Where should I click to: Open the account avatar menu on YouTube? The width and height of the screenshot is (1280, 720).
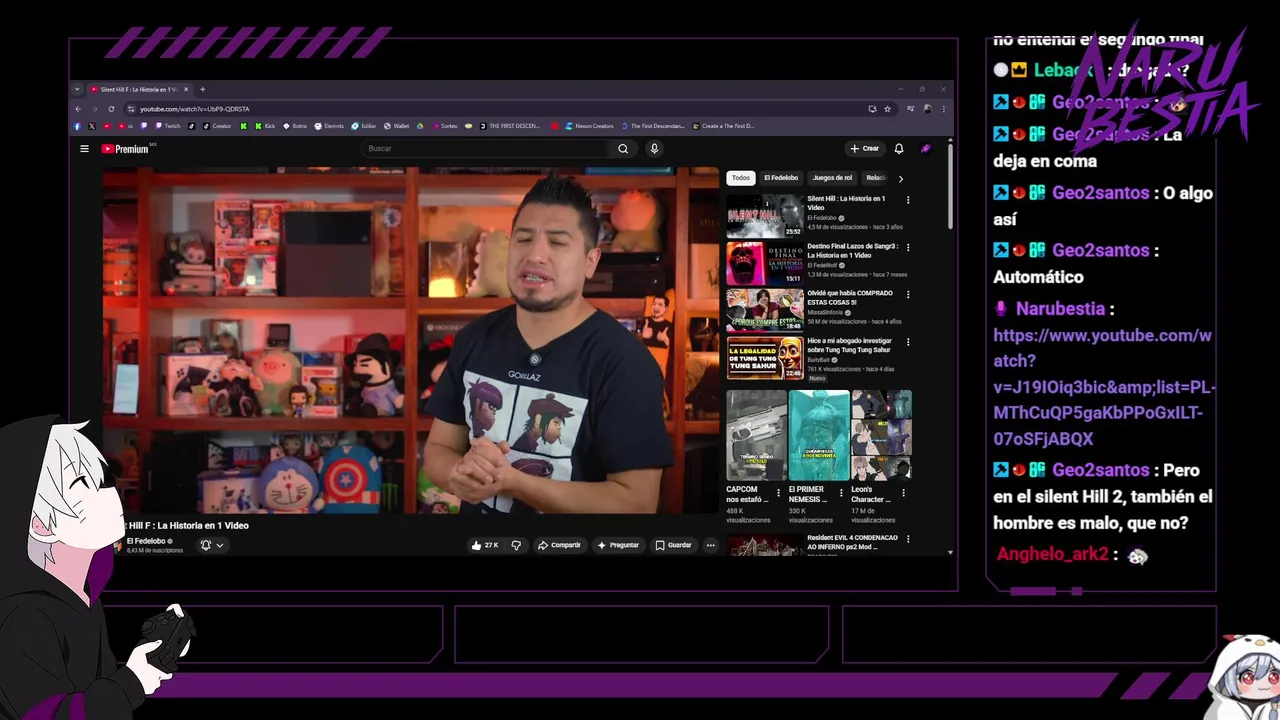point(926,149)
